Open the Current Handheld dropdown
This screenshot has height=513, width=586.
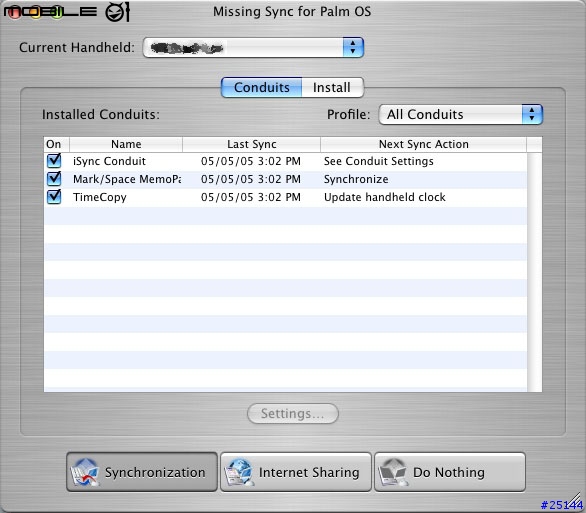(x=253, y=47)
